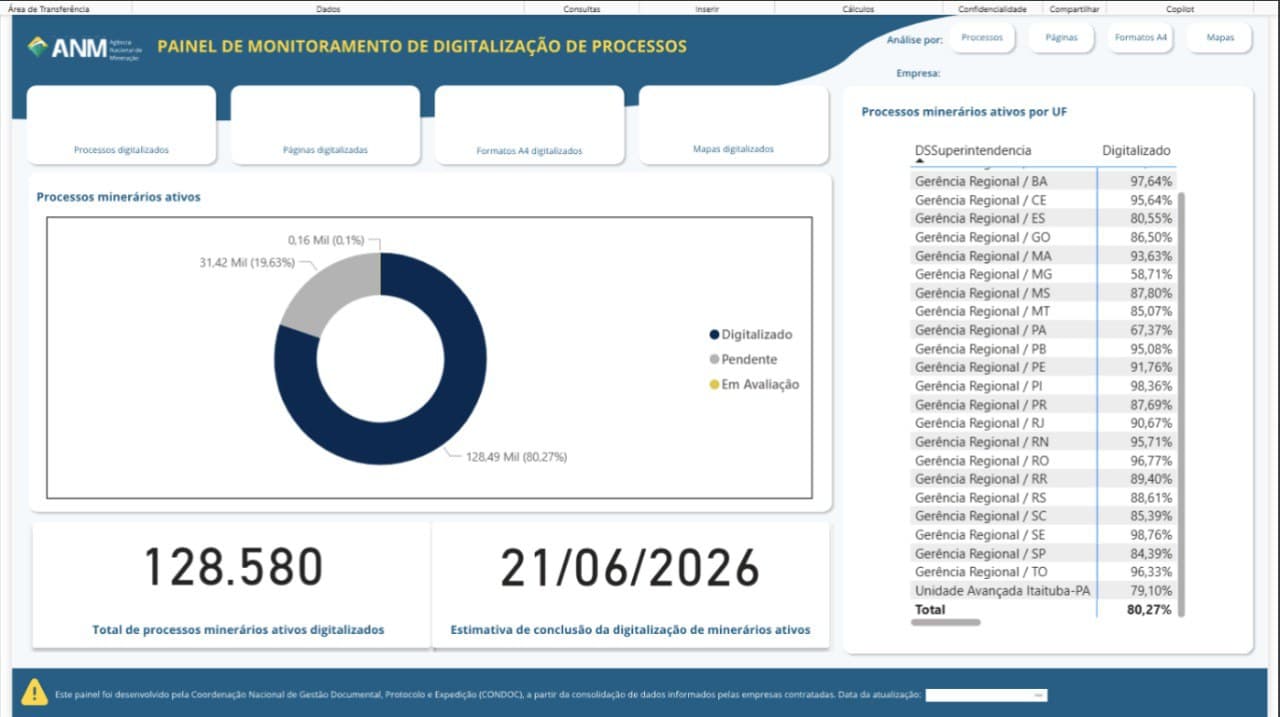Switch to the Inserir ribbon tab
Image resolution: width=1280 pixels, height=717 pixels.
tap(708, 7)
